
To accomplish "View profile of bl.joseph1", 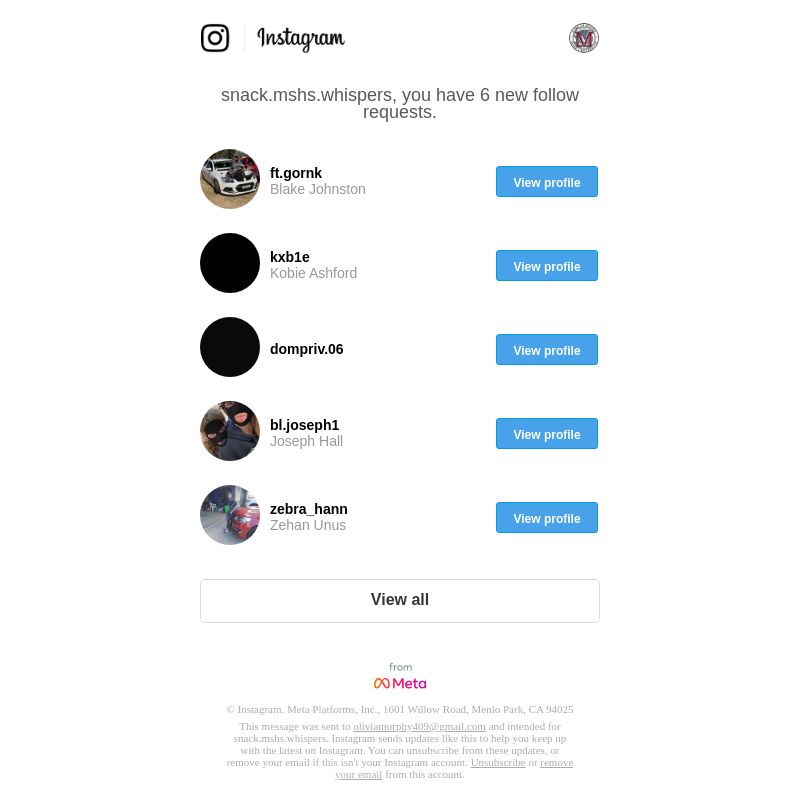I will click(x=546, y=433).
